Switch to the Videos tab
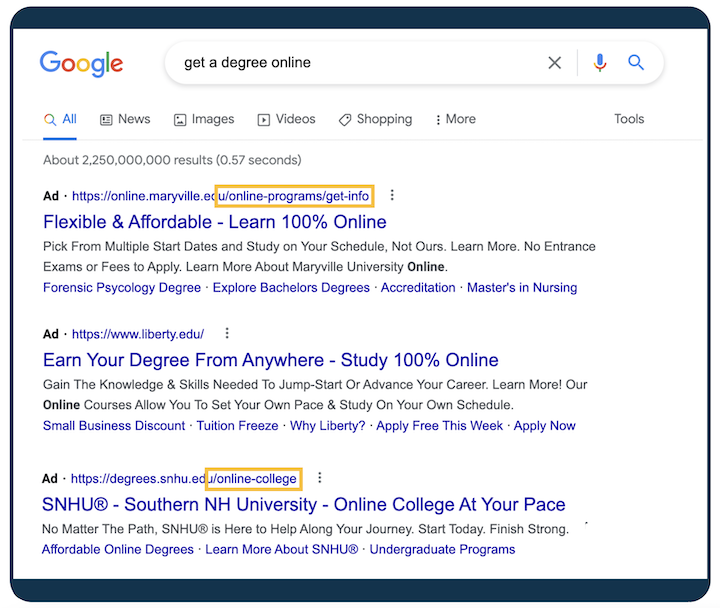 287,119
